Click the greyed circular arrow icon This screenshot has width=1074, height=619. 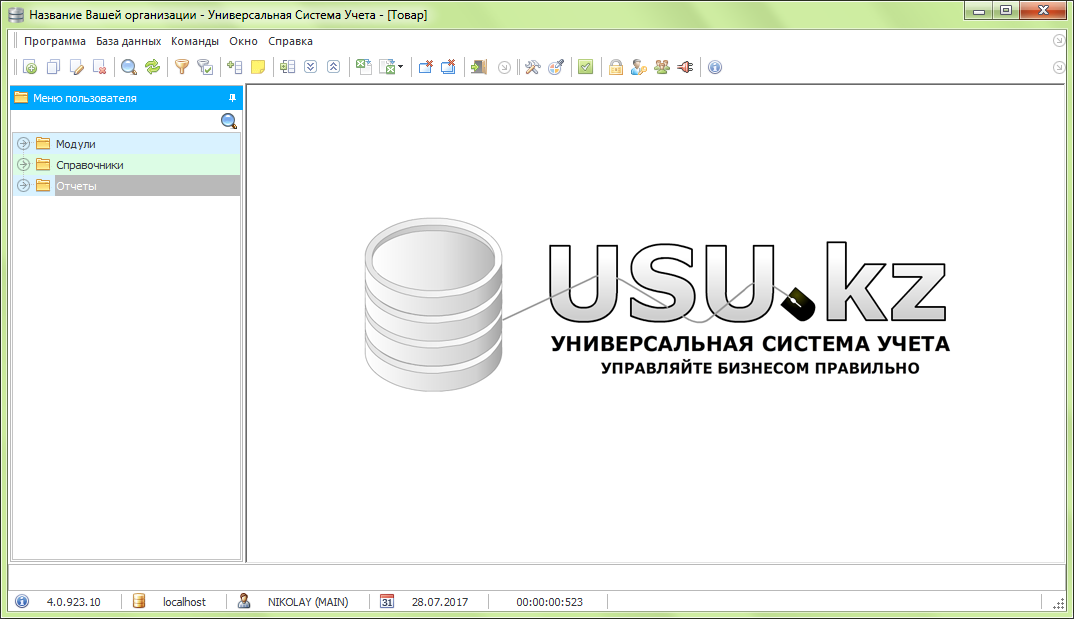pyautogui.click(x=504, y=67)
